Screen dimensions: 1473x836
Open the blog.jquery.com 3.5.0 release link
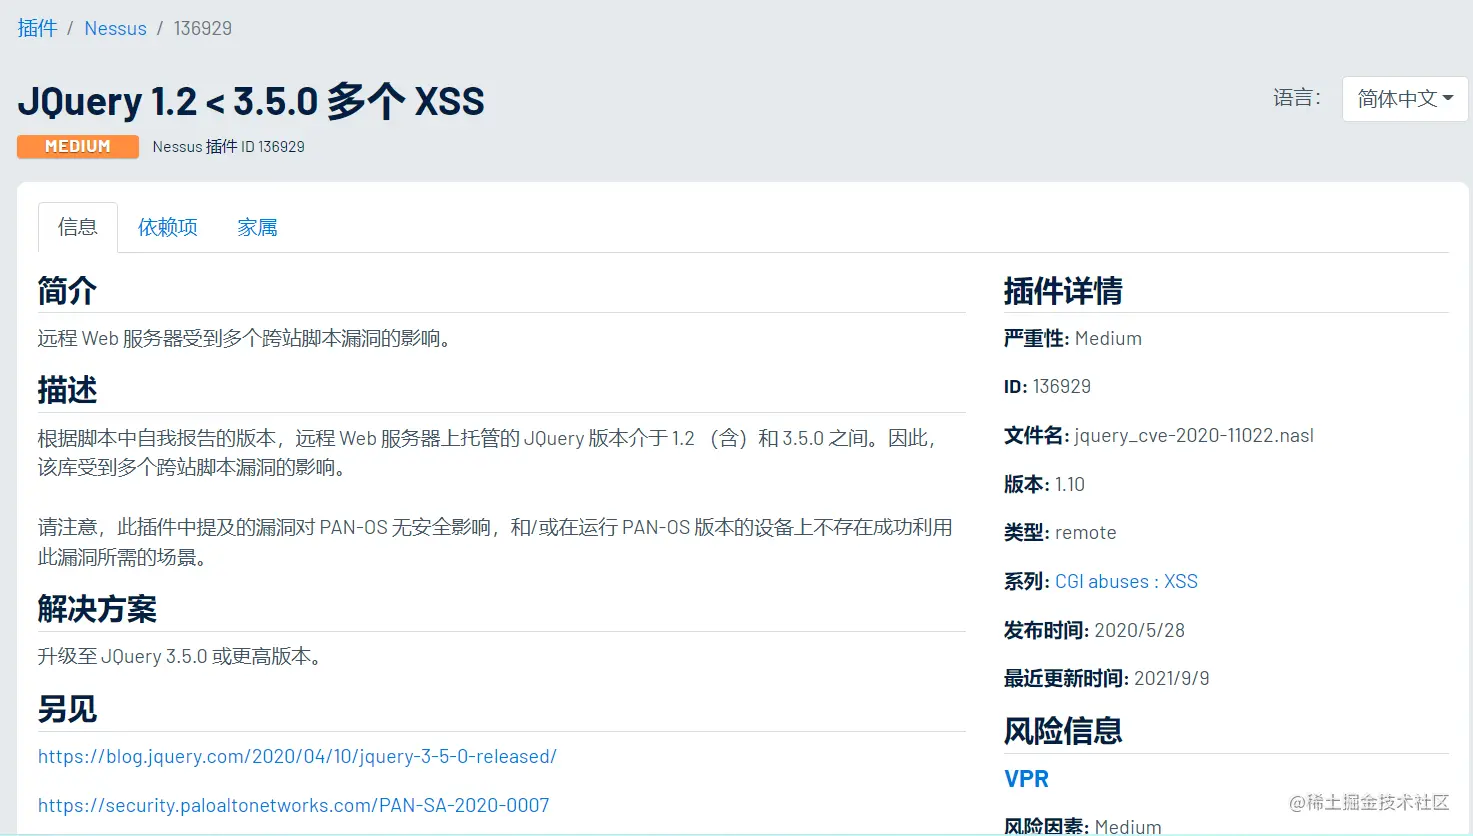tap(297, 756)
